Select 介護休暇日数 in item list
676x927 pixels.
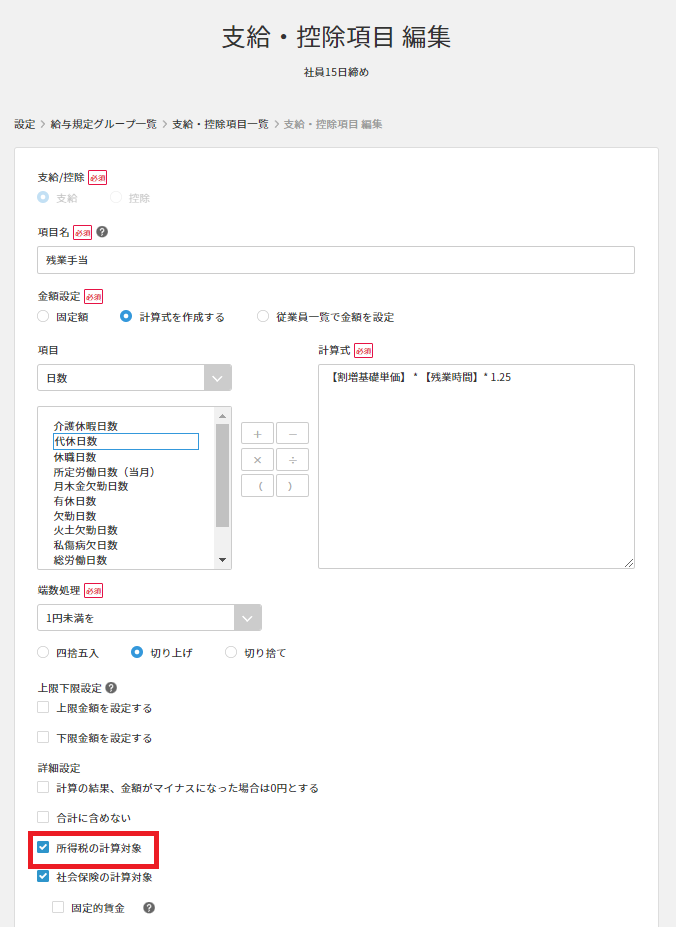tap(86, 426)
